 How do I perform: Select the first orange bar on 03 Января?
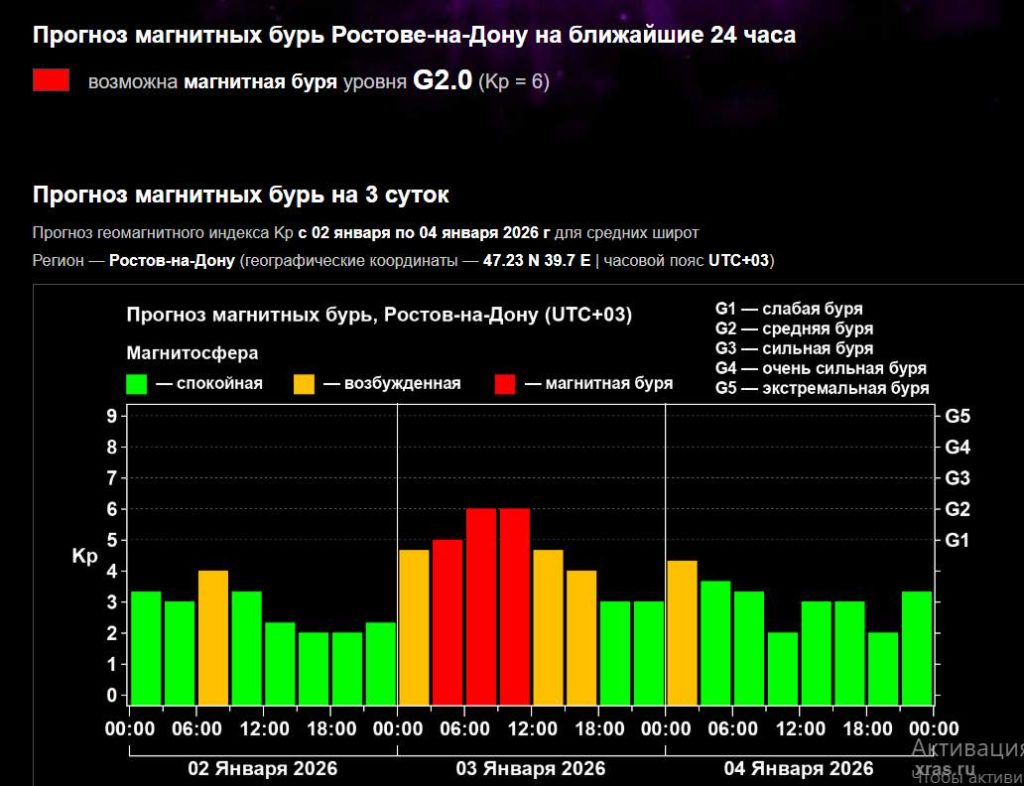[414, 628]
